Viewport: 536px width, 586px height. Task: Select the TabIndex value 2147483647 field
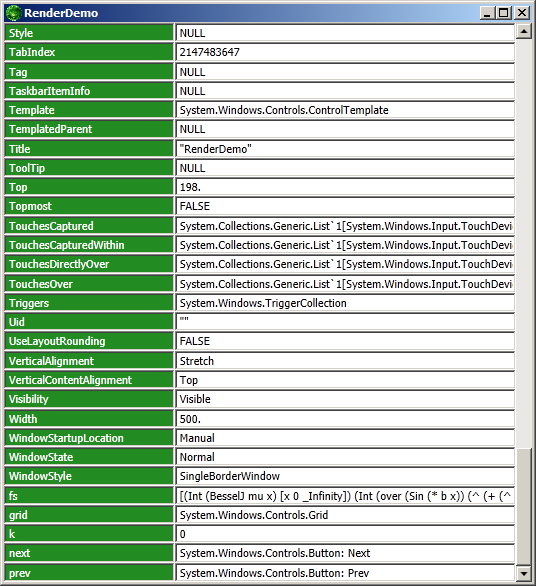click(345, 52)
